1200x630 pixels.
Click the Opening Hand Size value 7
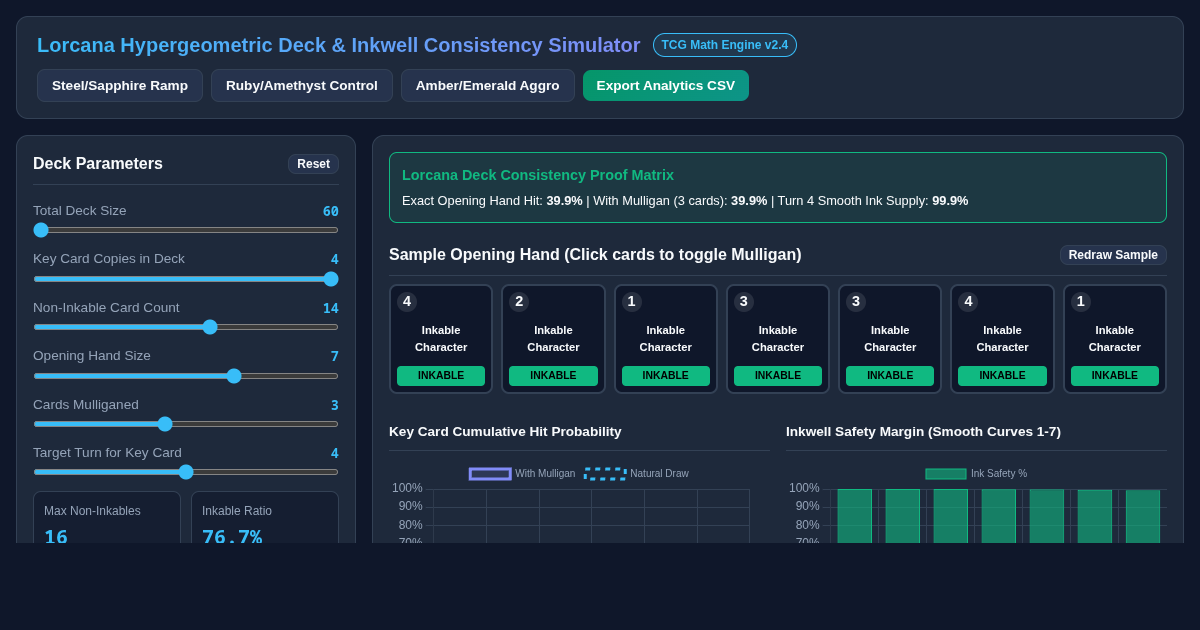tap(335, 356)
